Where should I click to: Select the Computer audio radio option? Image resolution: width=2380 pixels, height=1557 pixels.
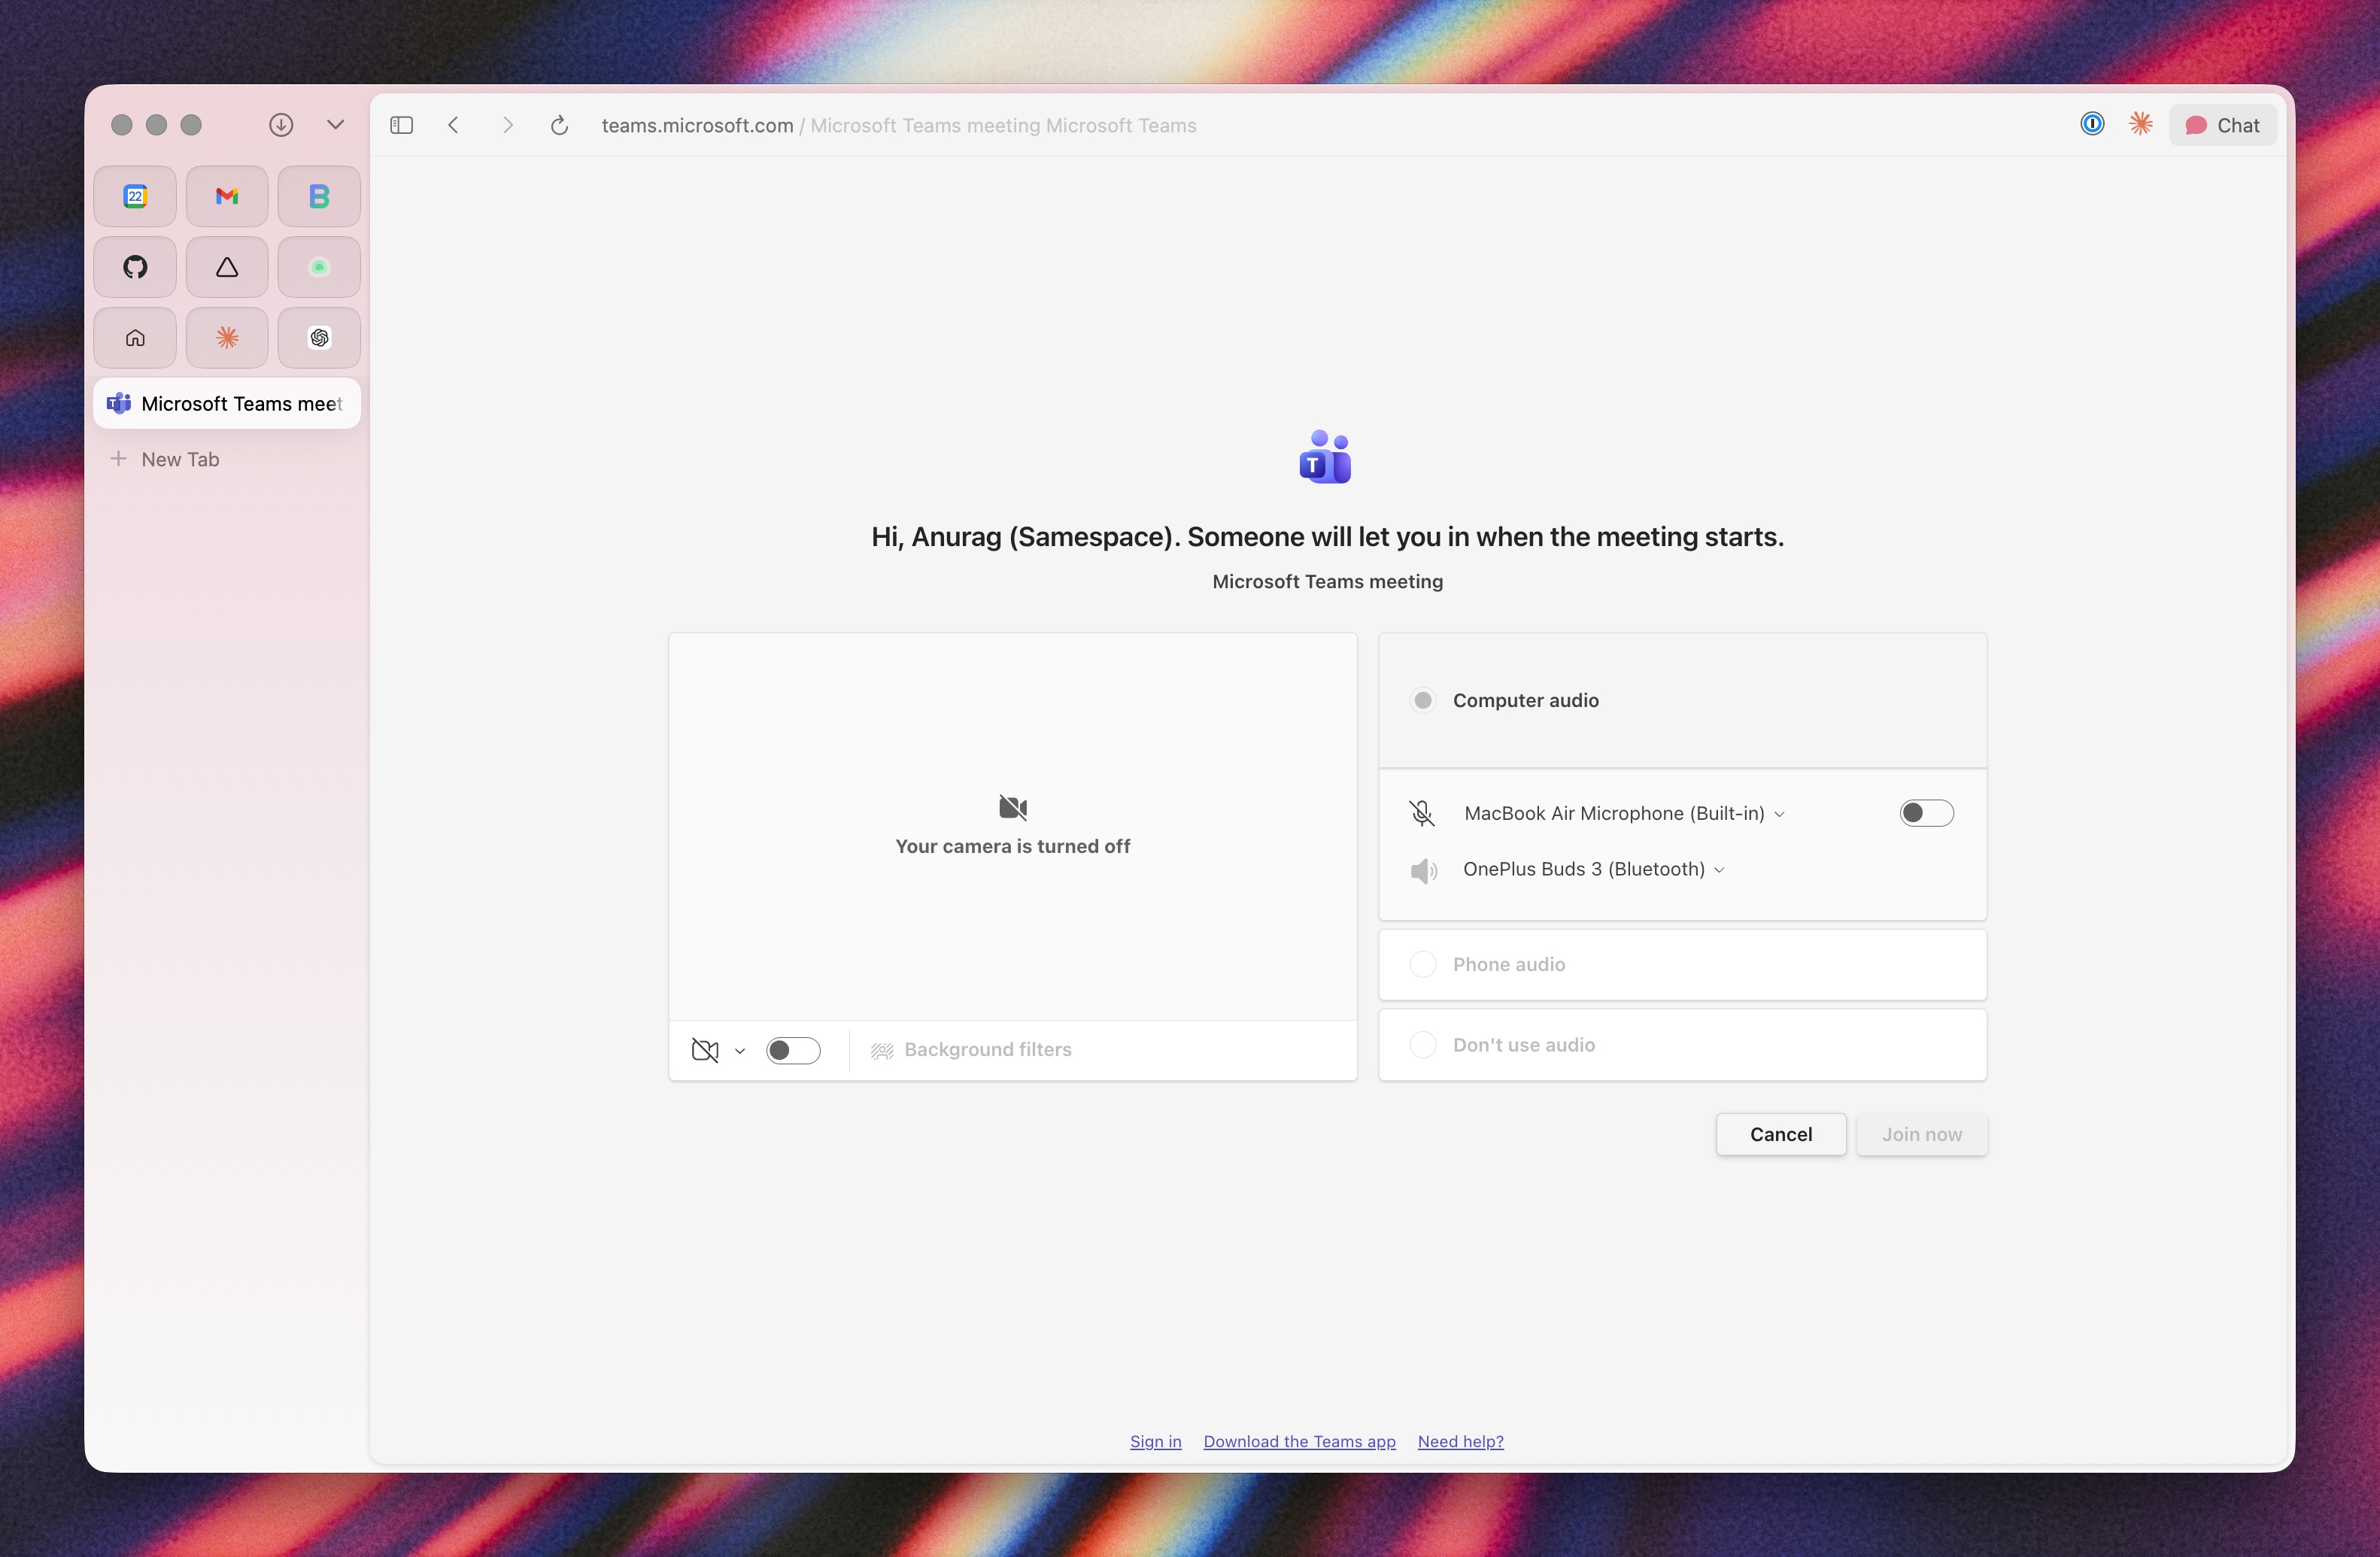click(x=1423, y=700)
